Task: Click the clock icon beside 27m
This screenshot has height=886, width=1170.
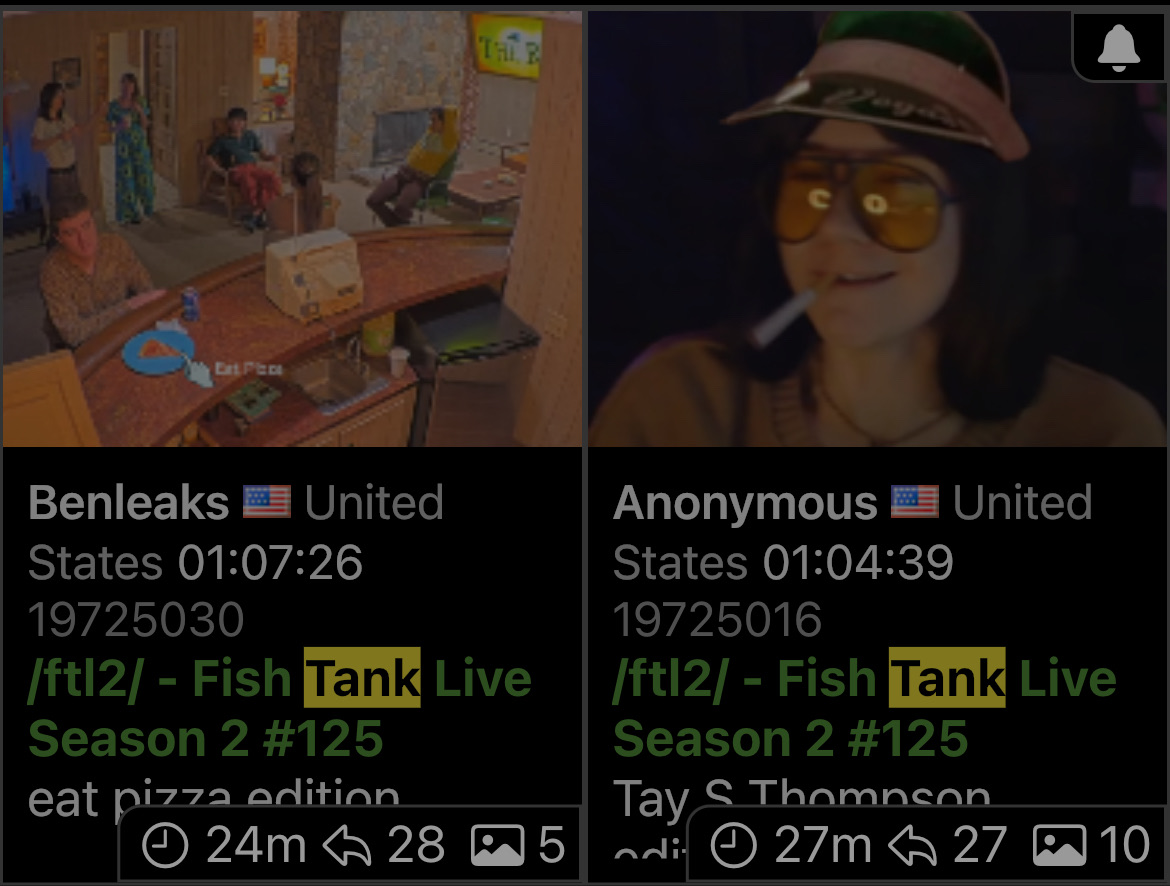Action: [x=733, y=845]
